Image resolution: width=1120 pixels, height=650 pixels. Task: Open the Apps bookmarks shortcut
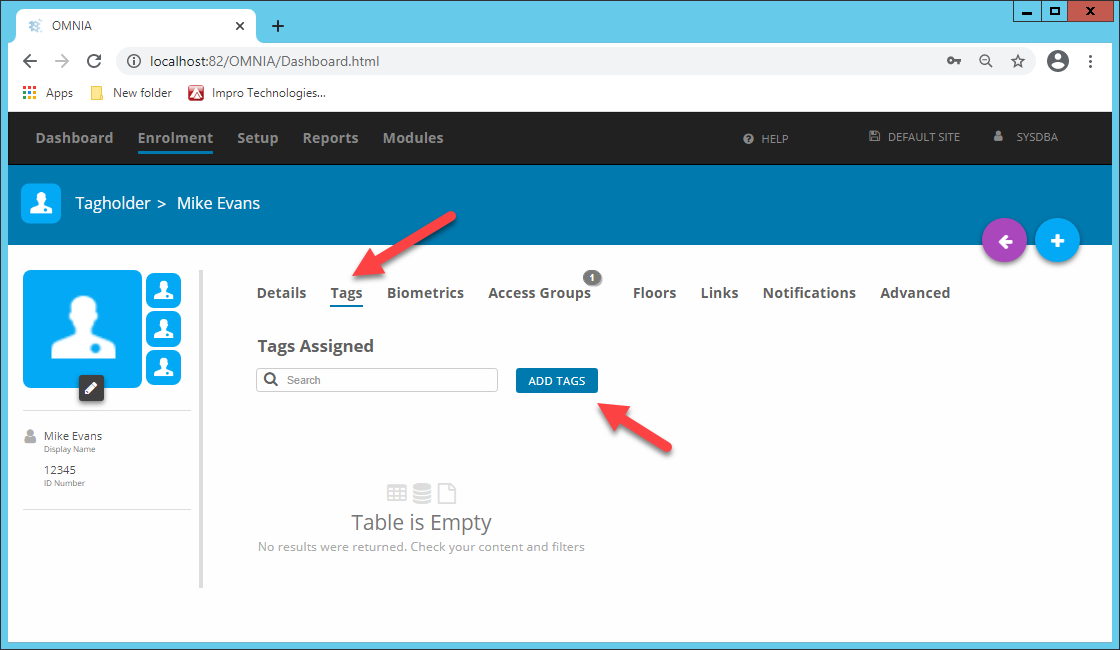click(x=48, y=93)
